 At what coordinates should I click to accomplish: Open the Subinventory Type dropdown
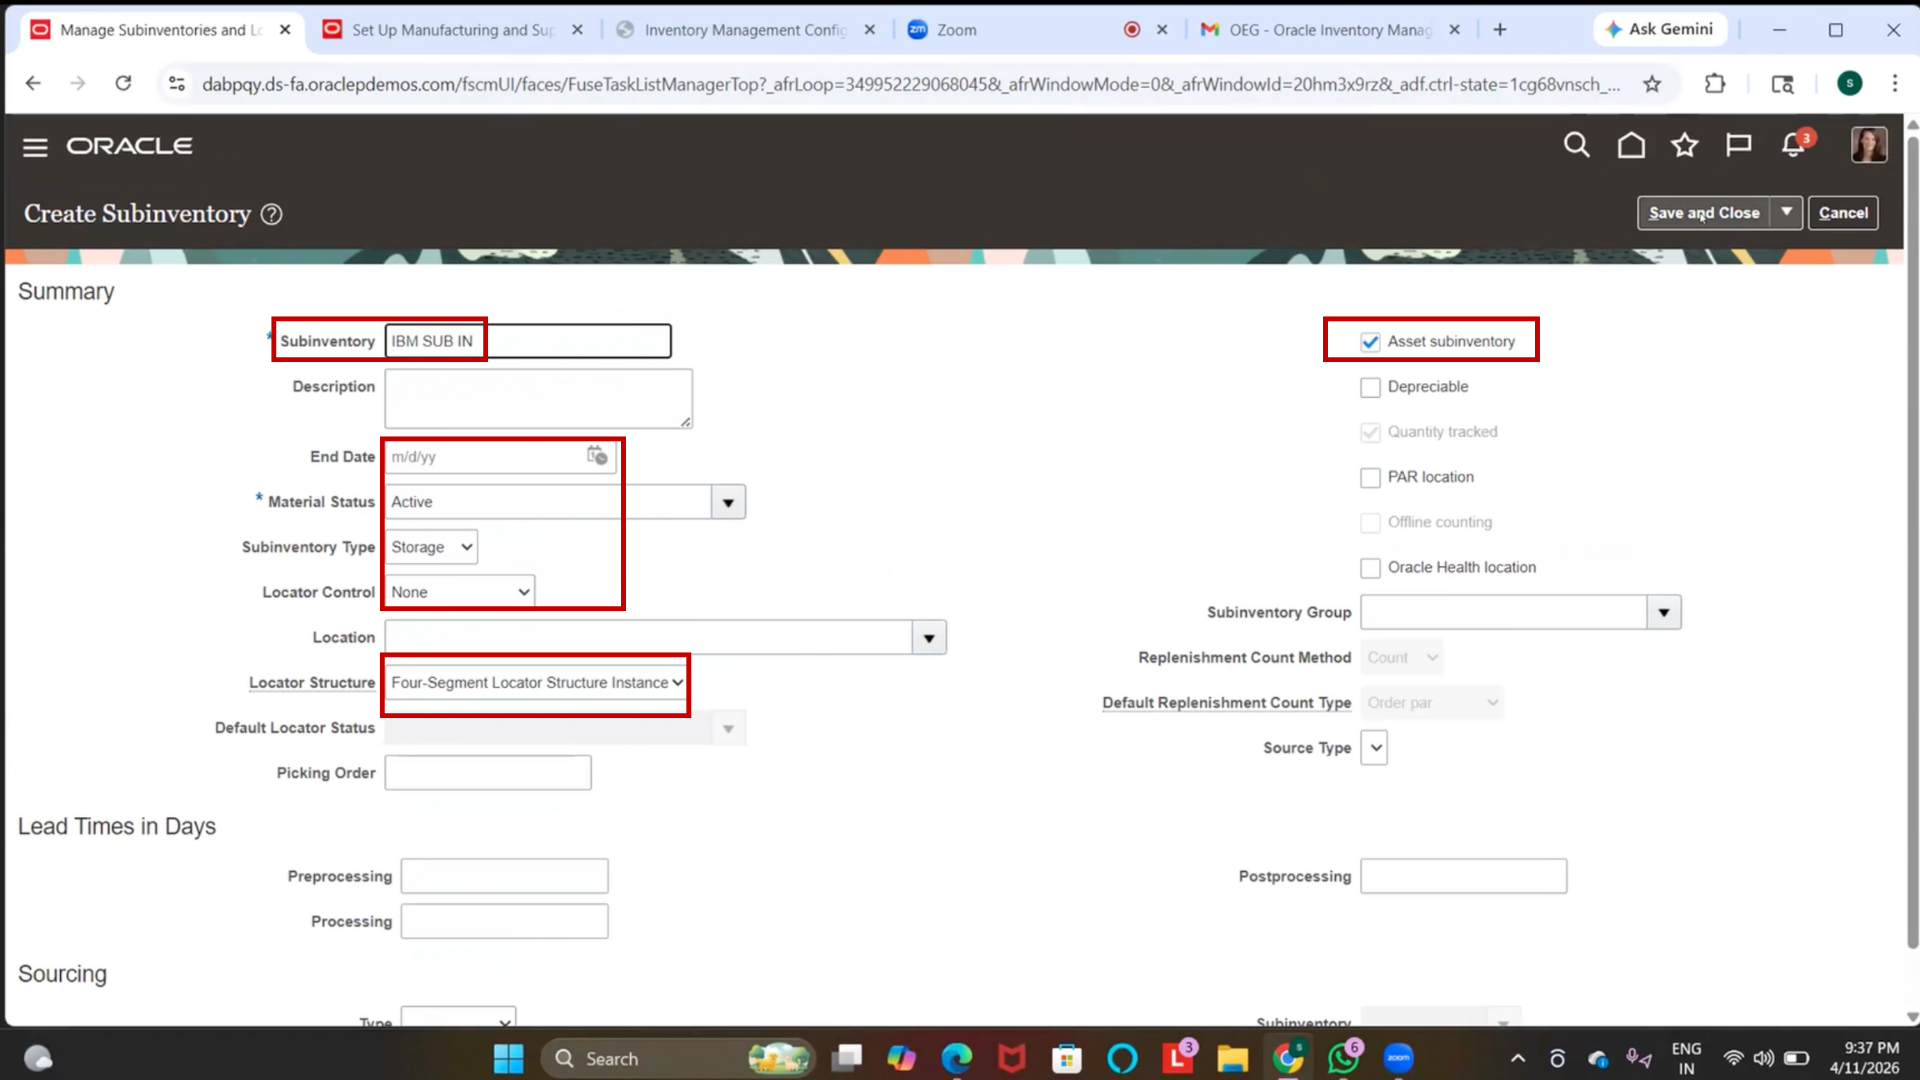tap(431, 547)
